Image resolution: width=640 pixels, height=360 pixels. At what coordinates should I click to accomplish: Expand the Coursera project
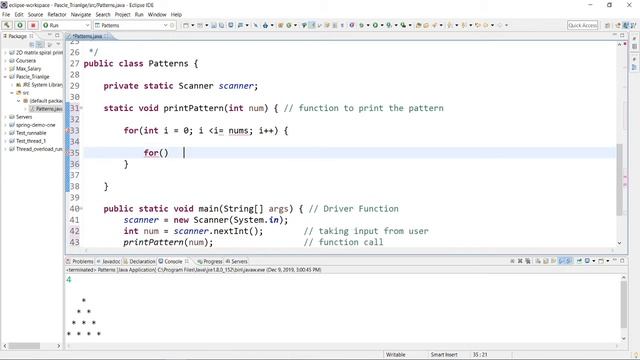(5, 61)
